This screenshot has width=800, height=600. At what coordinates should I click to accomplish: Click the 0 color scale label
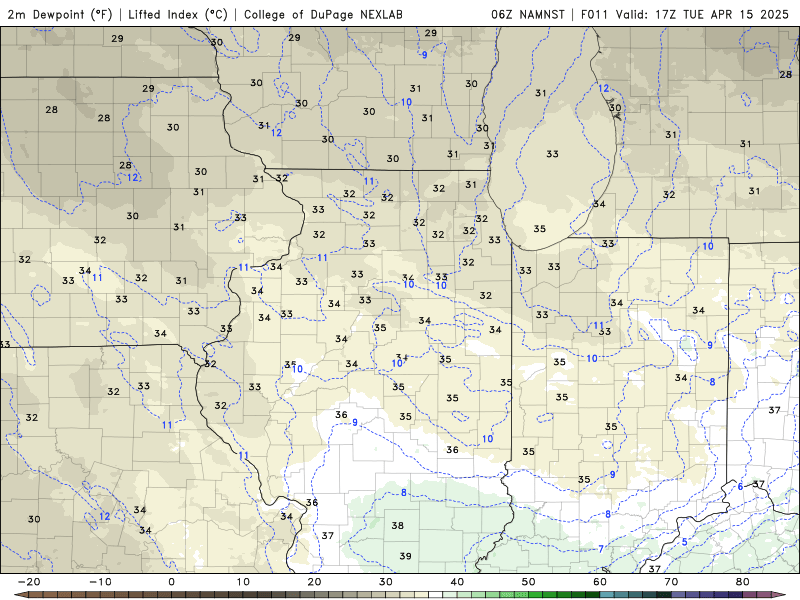point(171,582)
